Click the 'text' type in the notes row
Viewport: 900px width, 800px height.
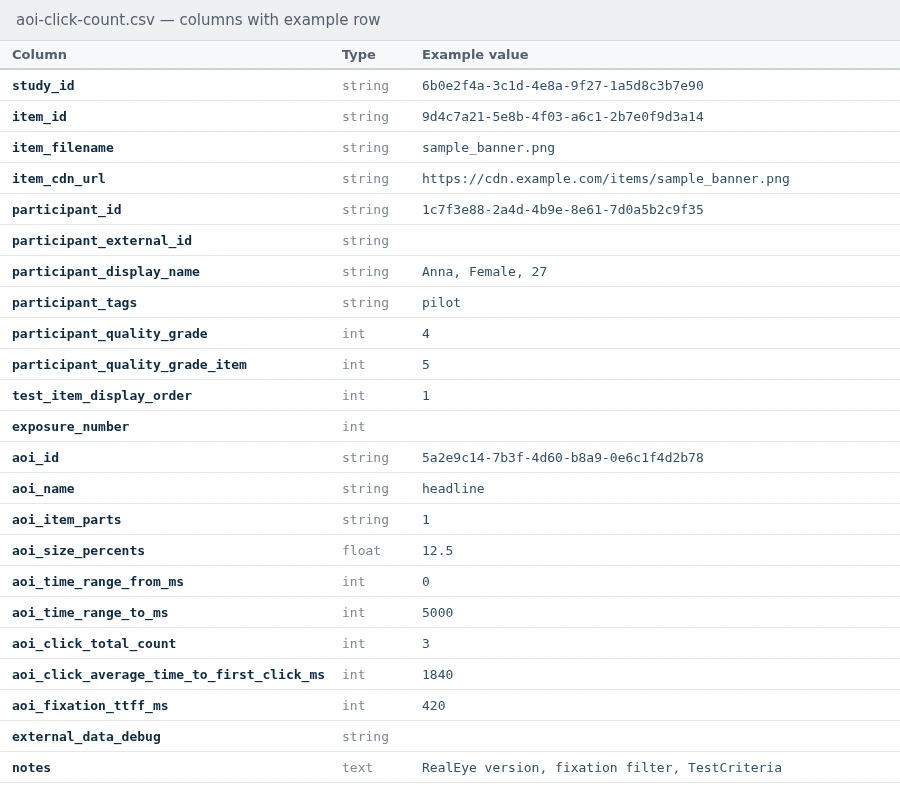click(x=357, y=767)
